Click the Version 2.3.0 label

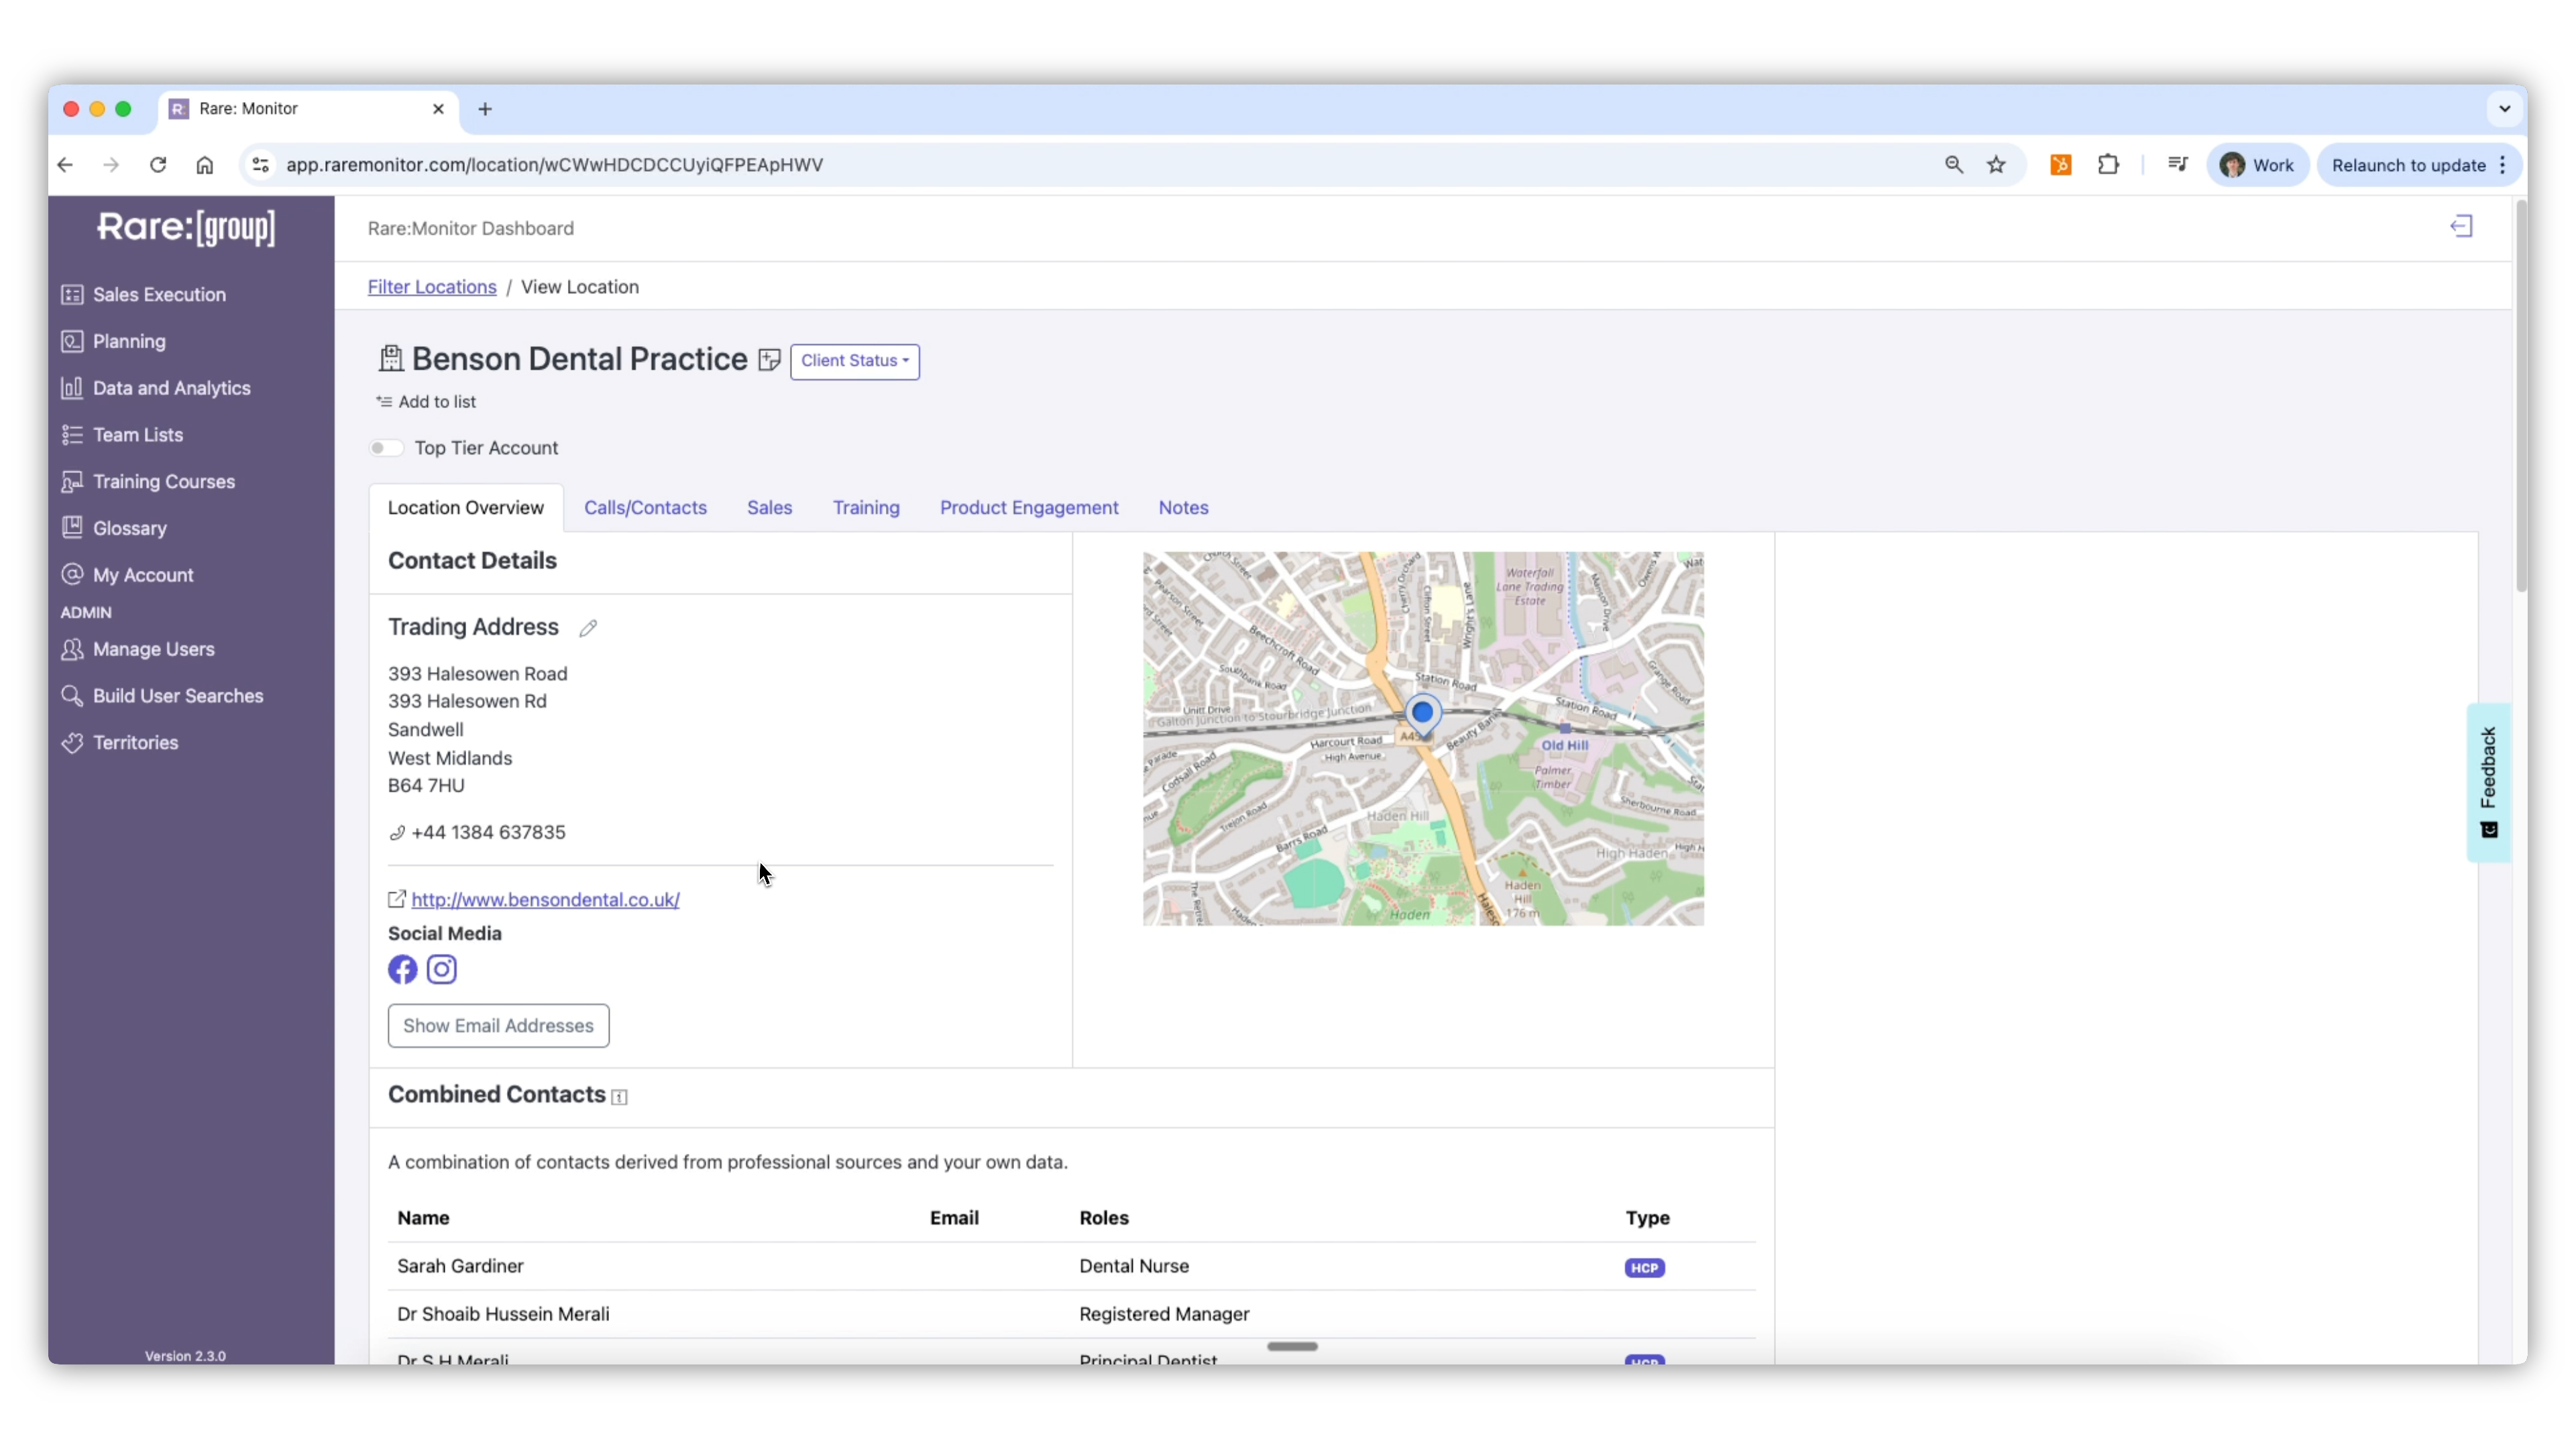(185, 1356)
